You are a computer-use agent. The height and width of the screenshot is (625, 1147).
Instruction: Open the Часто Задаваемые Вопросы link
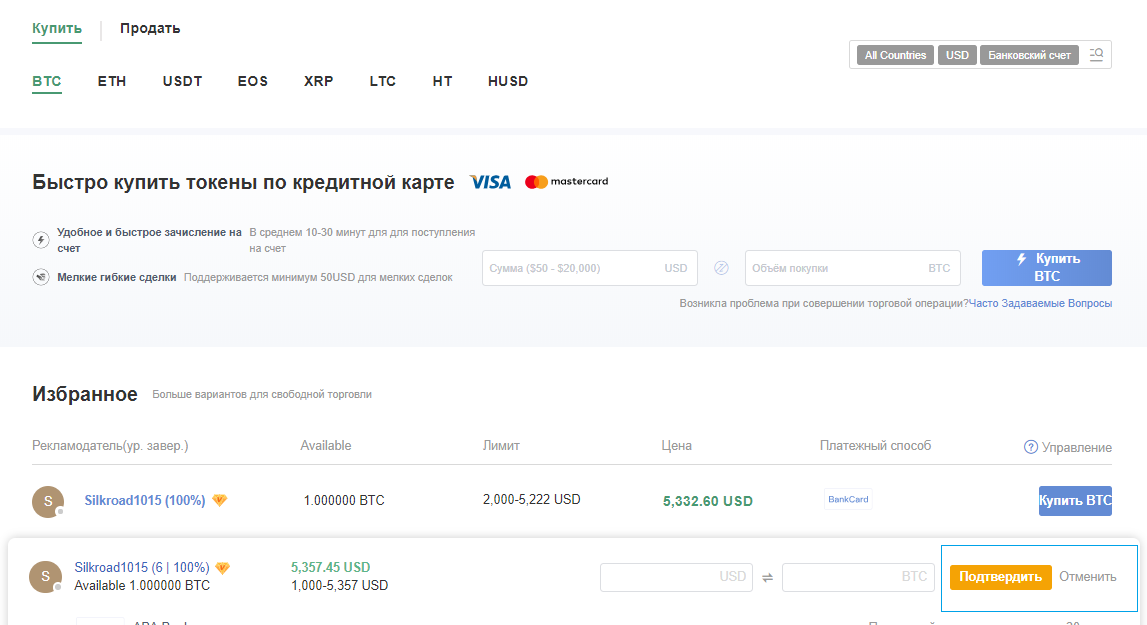coord(1040,303)
